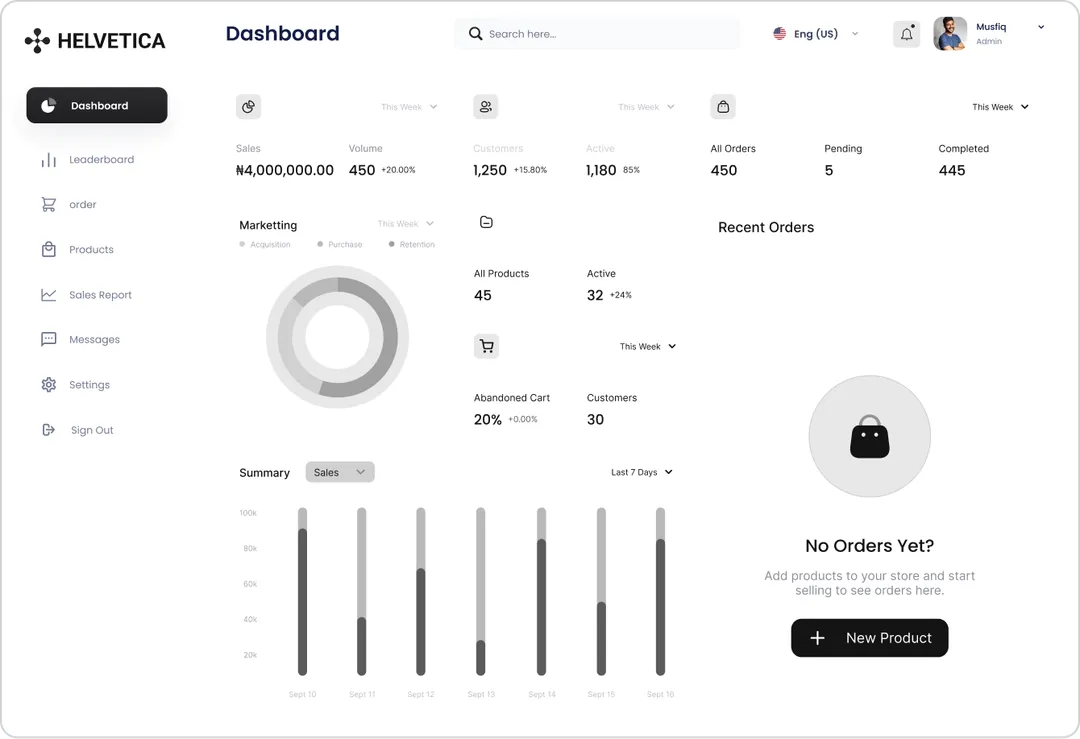Go to Sales Report in sidebar
Image resolution: width=1080 pixels, height=739 pixels.
click(100, 295)
